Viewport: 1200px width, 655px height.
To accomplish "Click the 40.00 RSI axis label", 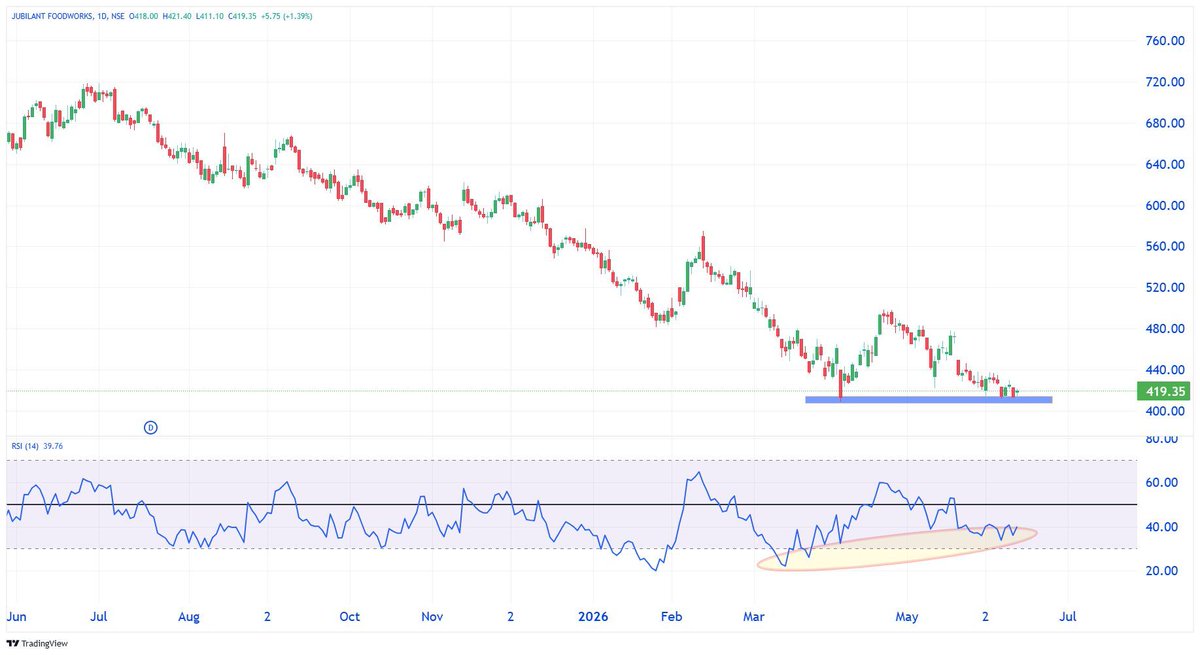I will pos(1162,526).
